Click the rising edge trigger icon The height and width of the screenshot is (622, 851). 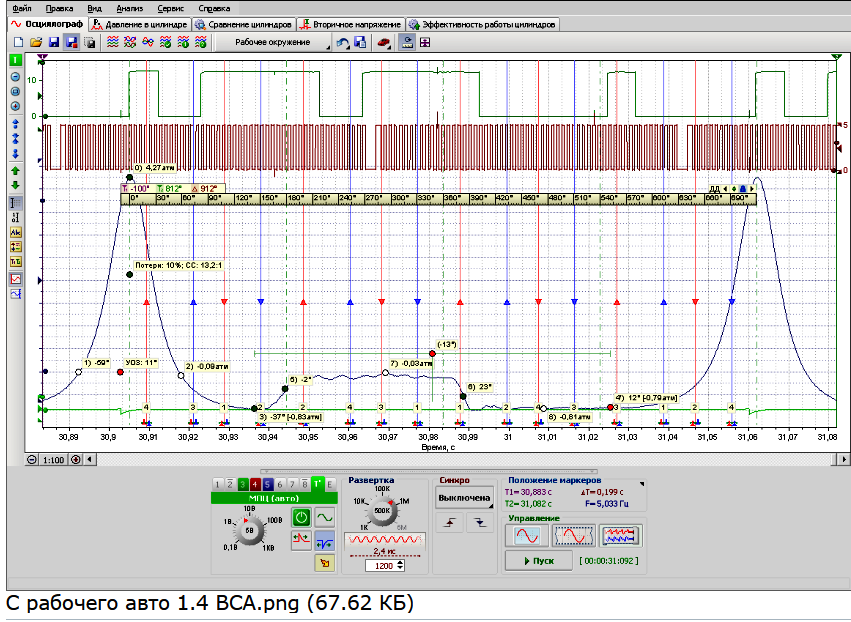[450, 523]
